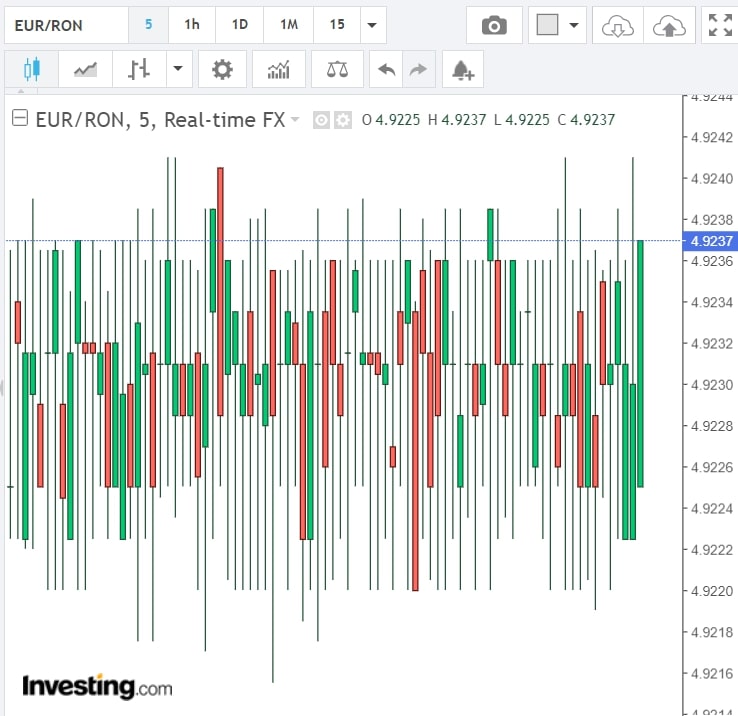Image resolution: width=738 pixels, height=716 pixels.
Task: Collapse the EUR/RON legend box
Action: (x=19, y=120)
